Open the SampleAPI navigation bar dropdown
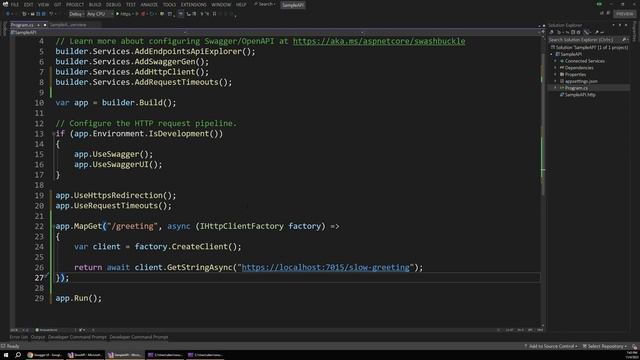Image resolution: width=640 pixels, height=360 pixels. 98,32
